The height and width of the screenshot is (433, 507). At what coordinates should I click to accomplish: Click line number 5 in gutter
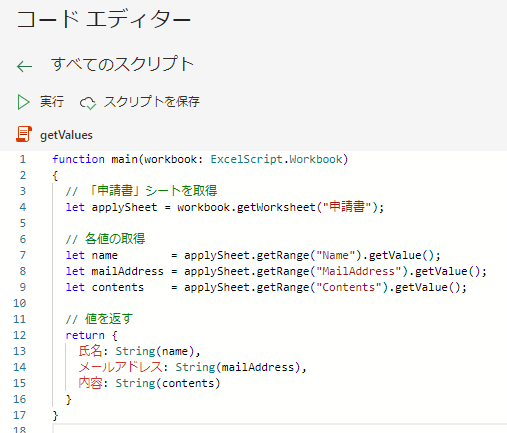coord(22,223)
